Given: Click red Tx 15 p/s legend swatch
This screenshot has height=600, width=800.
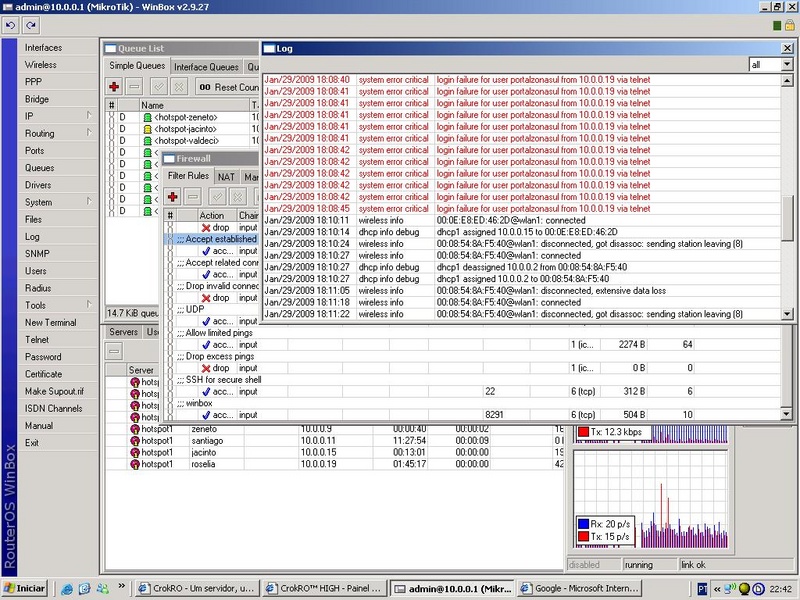Looking at the screenshot, I should pyautogui.click(x=583, y=537).
